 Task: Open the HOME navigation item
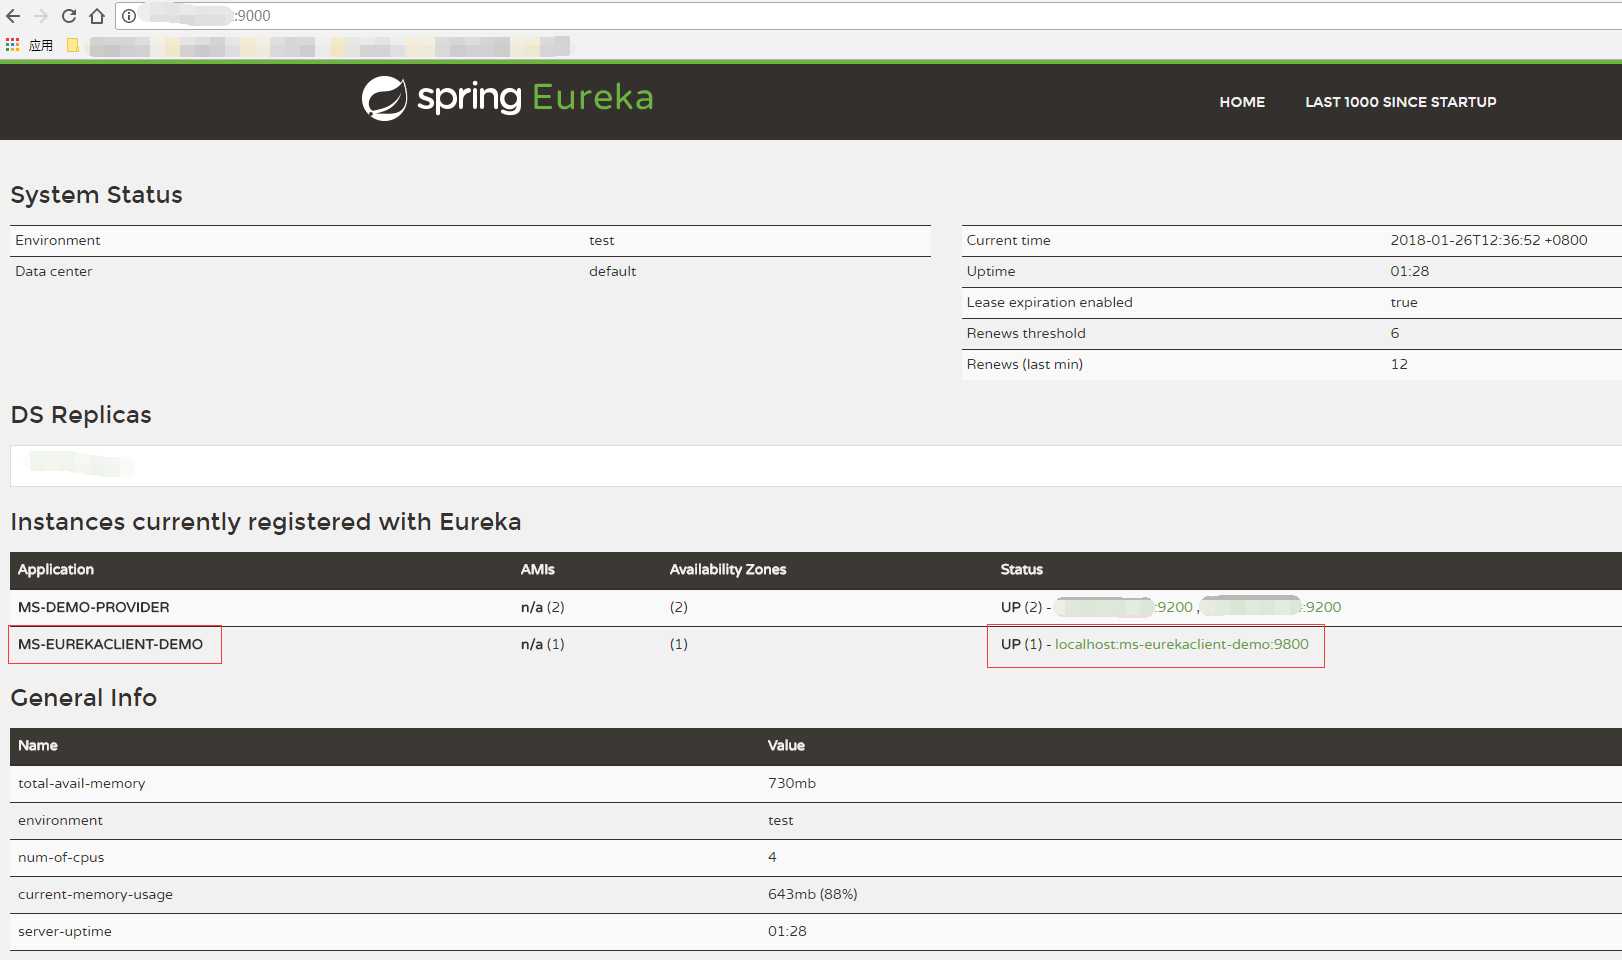[1242, 102]
